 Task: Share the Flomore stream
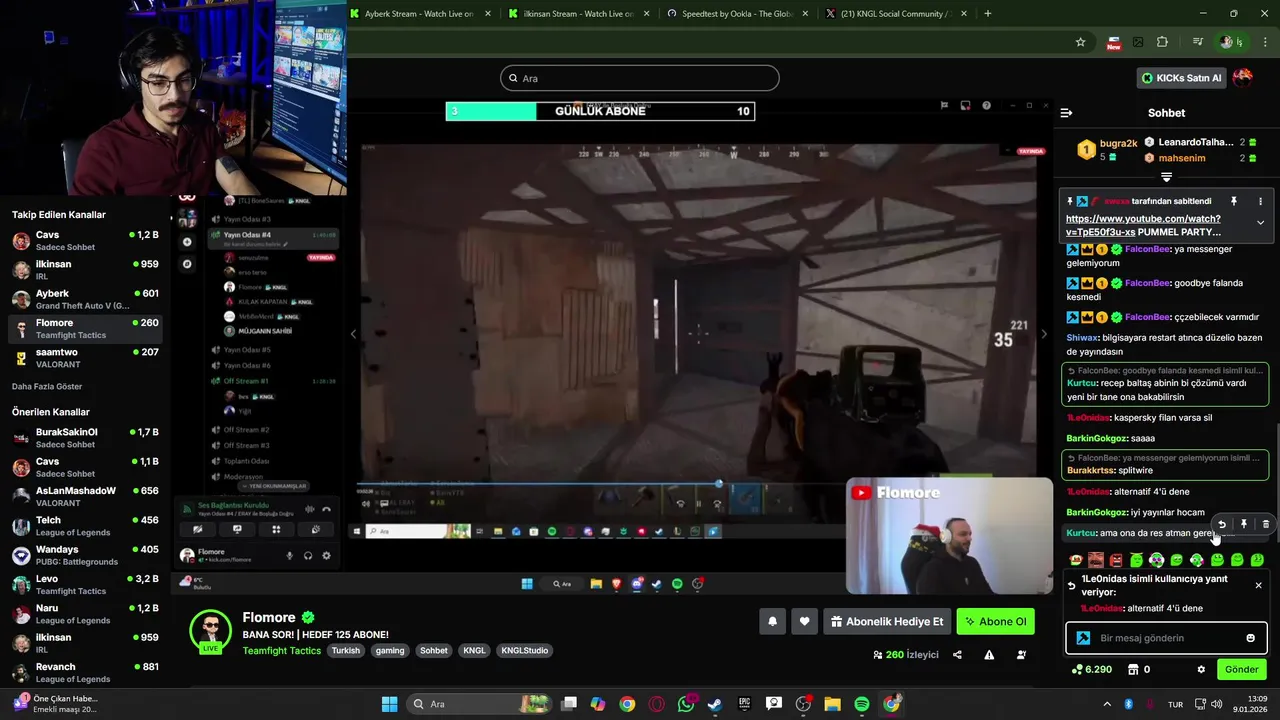click(x=957, y=655)
